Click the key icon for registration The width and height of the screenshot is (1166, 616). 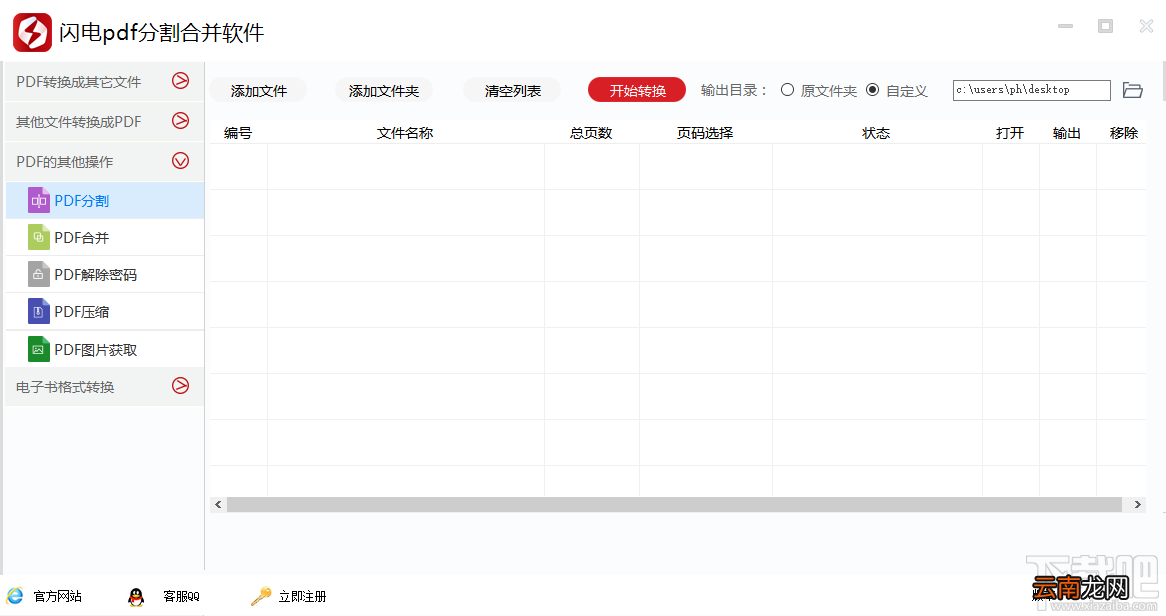tap(260, 596)
